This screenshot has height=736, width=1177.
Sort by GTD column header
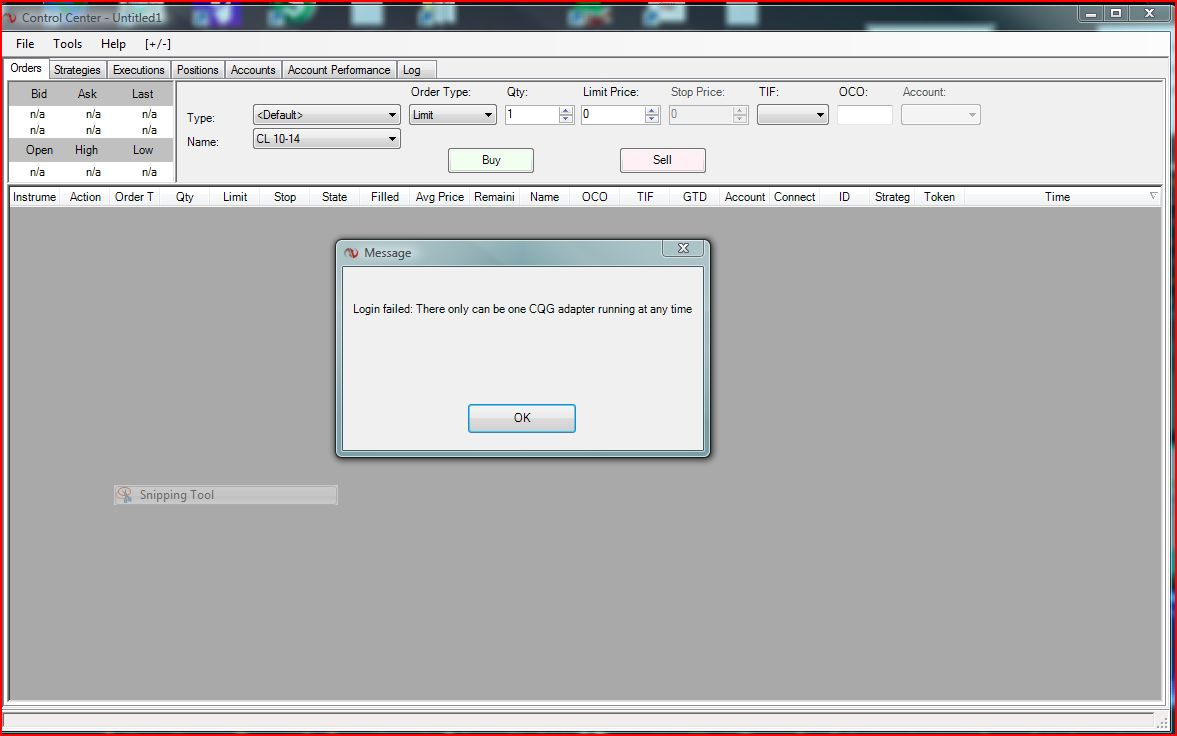(x=694, y=197)
